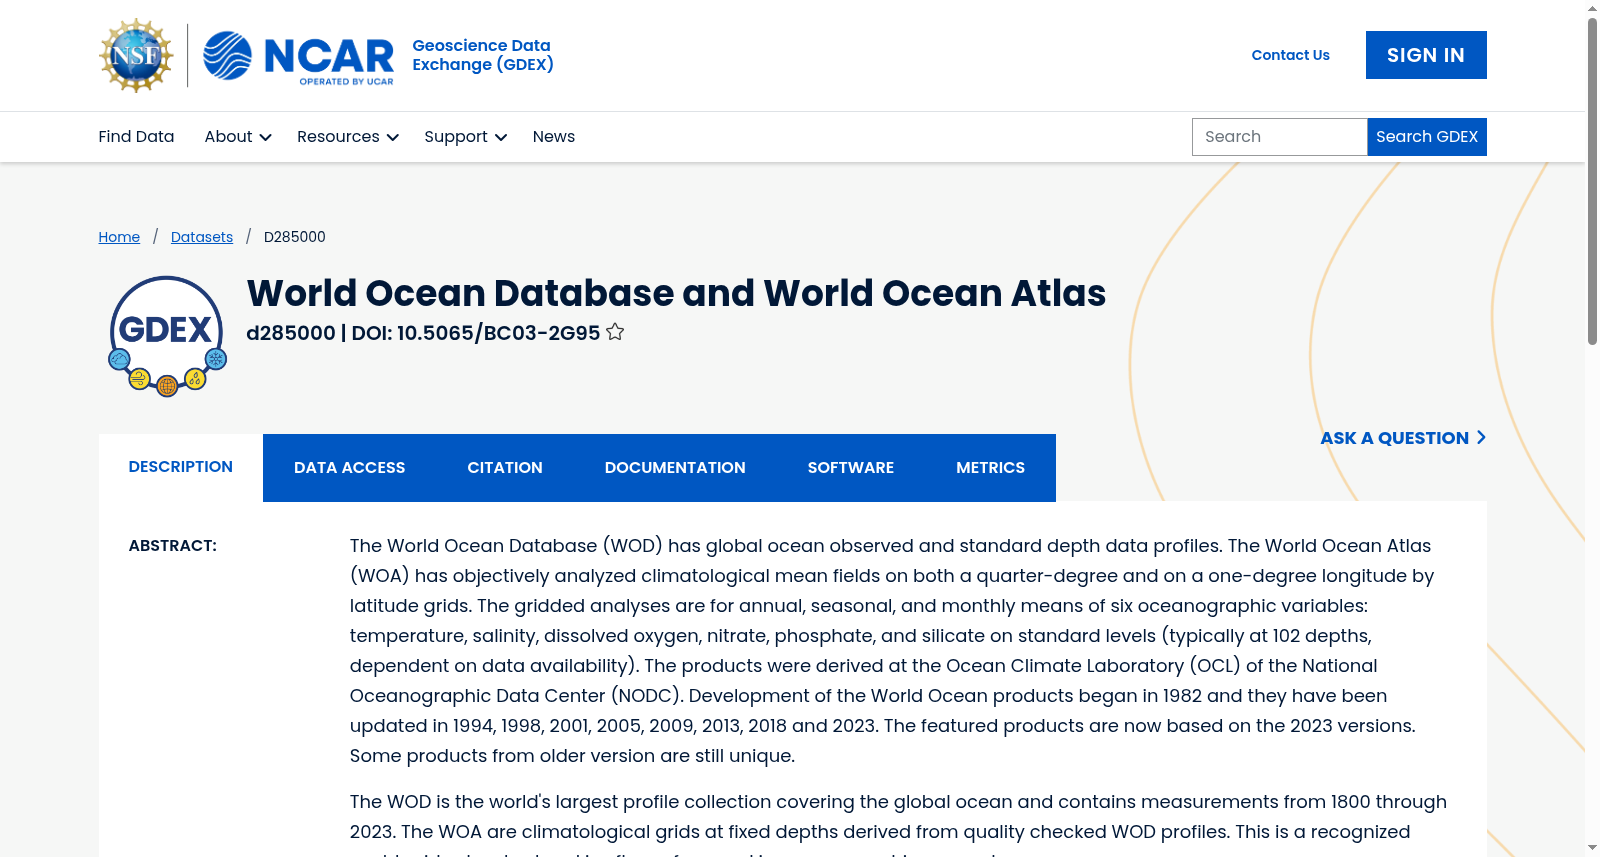The width and height of the screenshot is (1600, 857).
Task: Expand the Resources dropdown menu
Action: pos(348,137)
